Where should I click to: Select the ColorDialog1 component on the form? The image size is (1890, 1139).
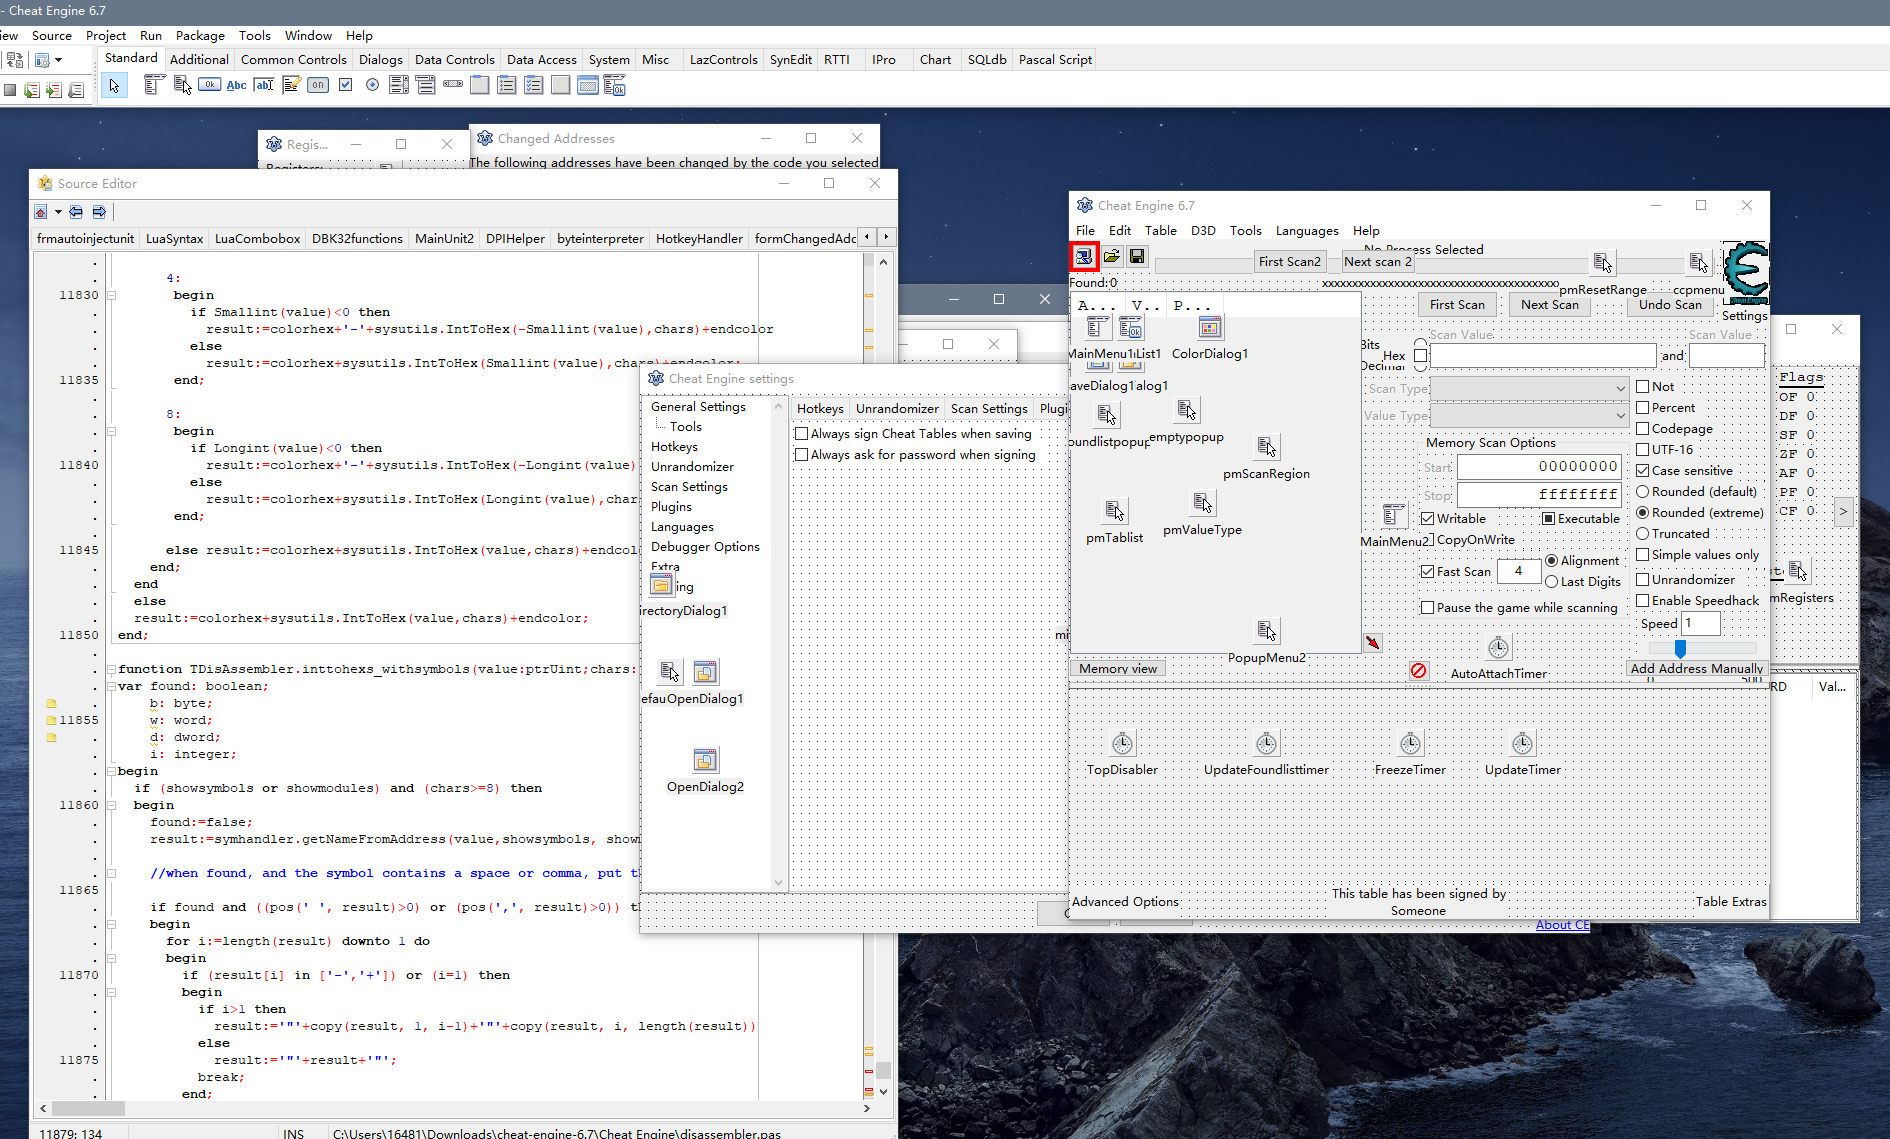(x=1210, y=327)
